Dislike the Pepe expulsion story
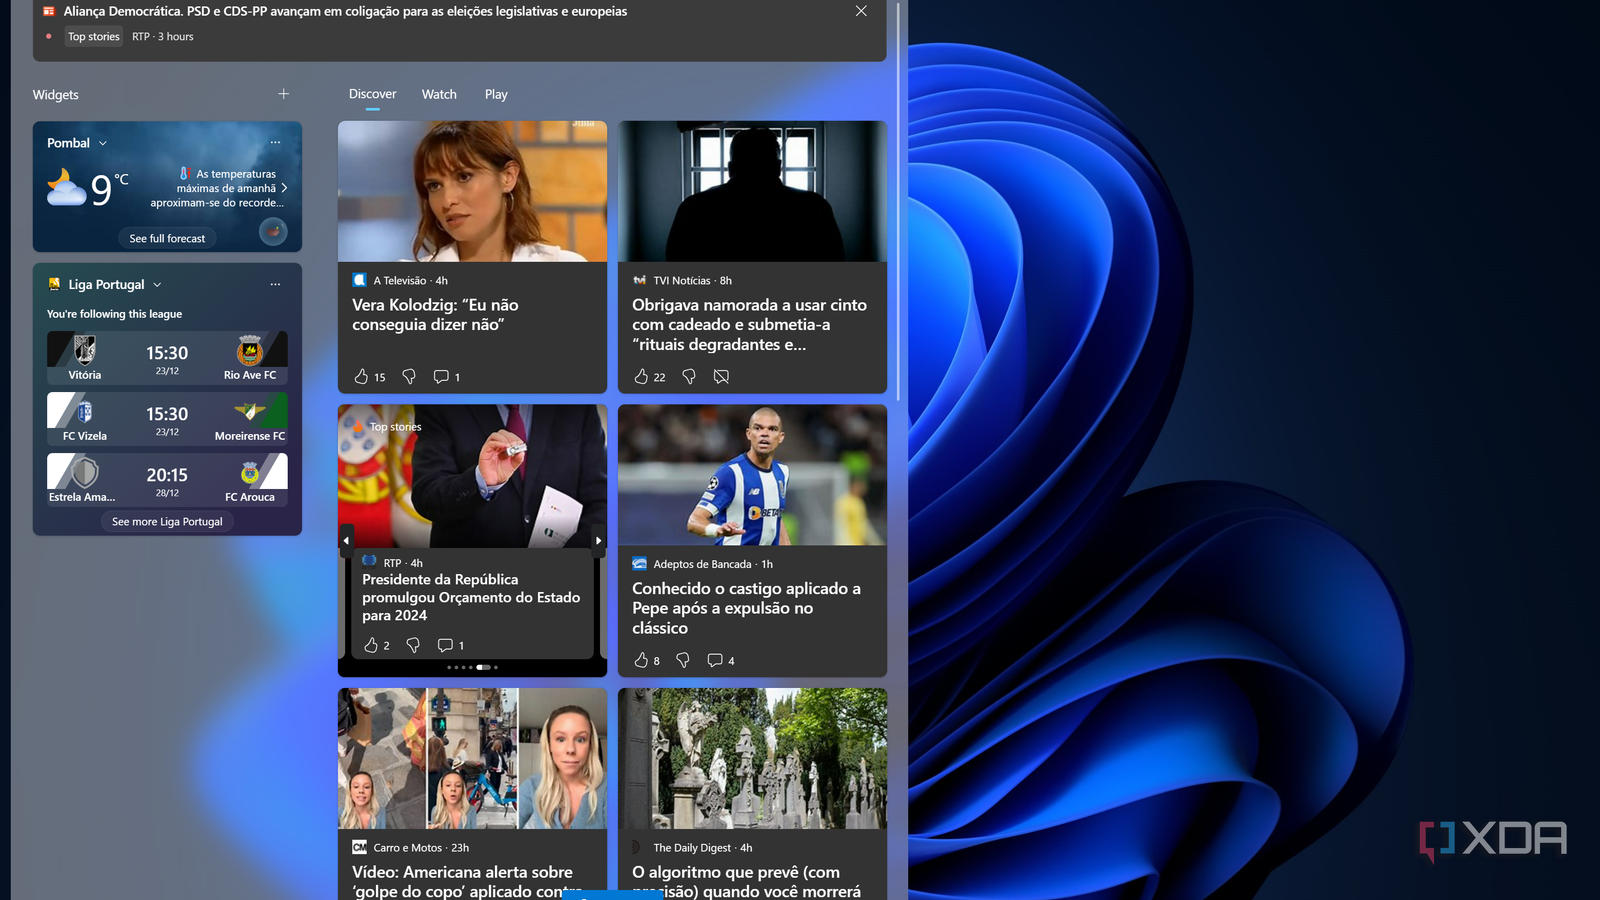 point(684,660)
